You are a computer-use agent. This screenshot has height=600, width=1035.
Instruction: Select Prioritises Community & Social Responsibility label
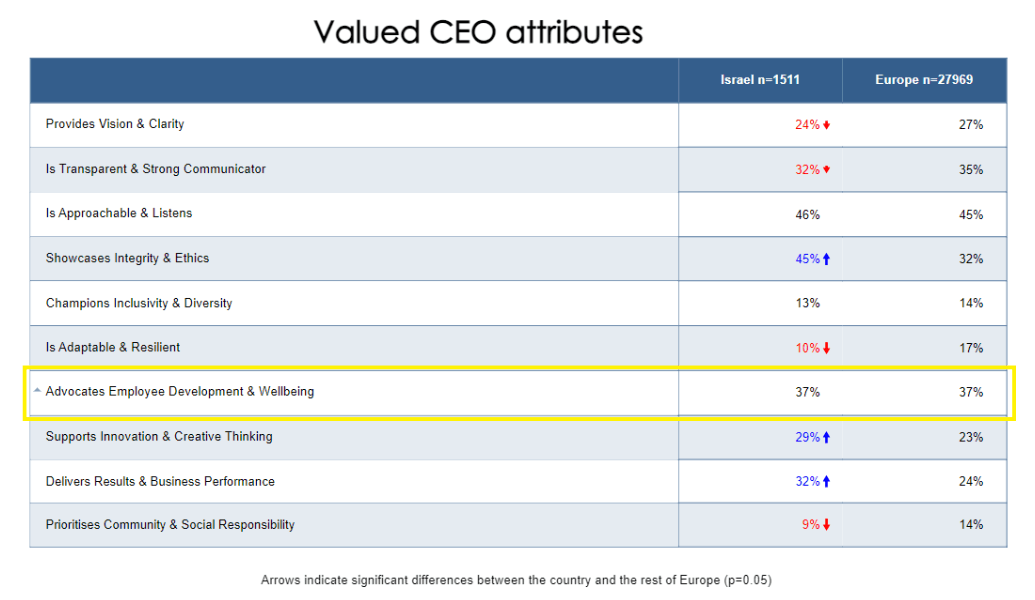tap(170, 524)
